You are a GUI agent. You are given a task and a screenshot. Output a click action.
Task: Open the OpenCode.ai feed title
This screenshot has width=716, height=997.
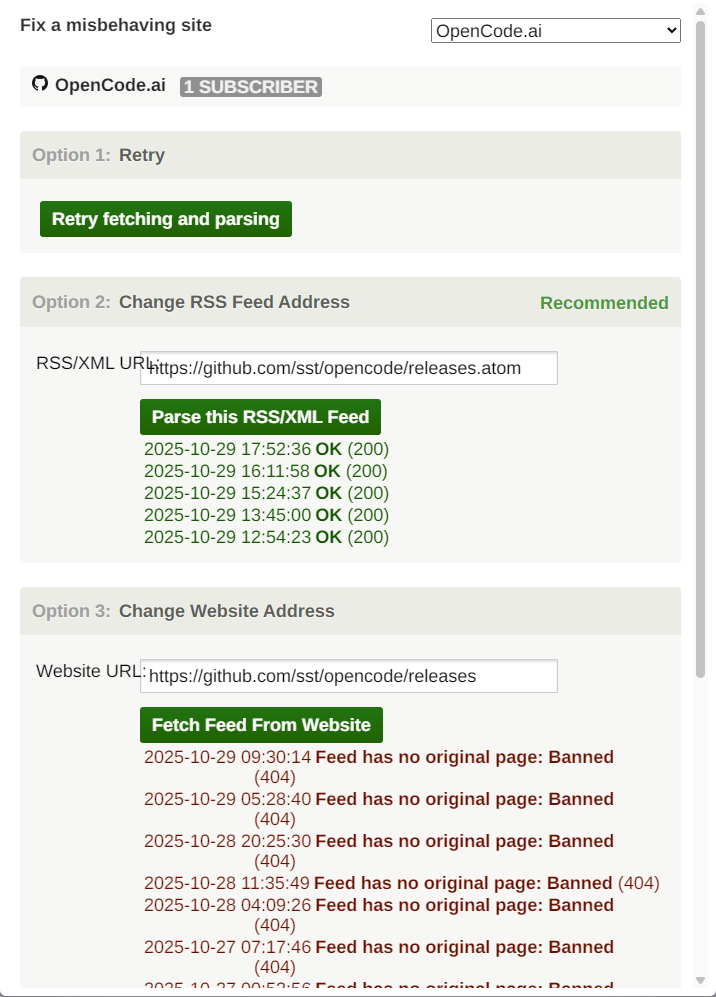coord(110,85)
